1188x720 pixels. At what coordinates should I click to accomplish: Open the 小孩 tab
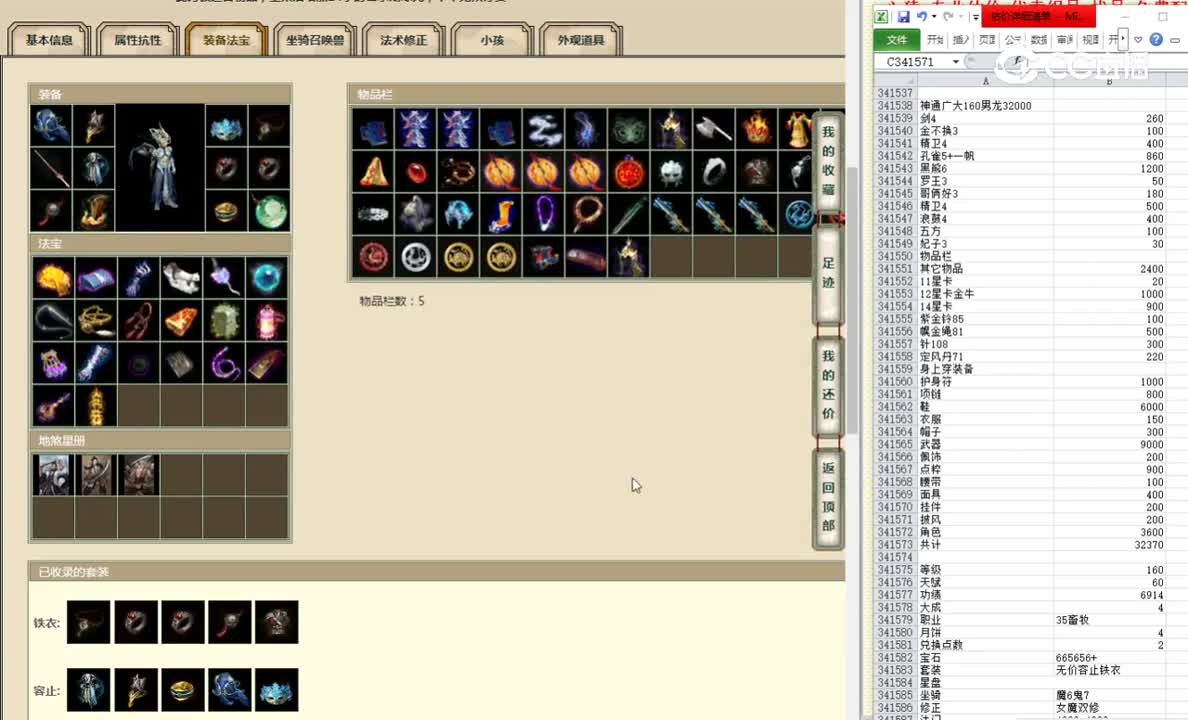[492, 40]
